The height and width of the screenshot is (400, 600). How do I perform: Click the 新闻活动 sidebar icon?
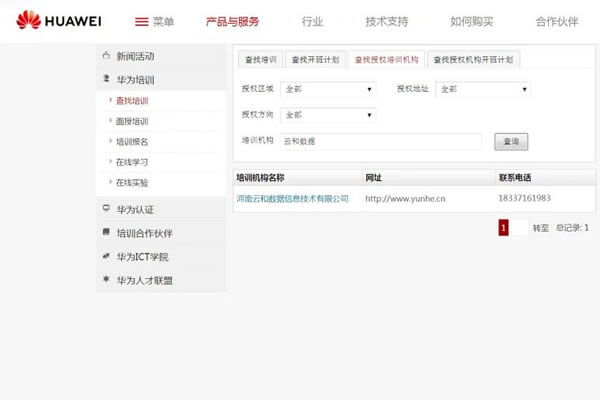click(x=106, y=56)
